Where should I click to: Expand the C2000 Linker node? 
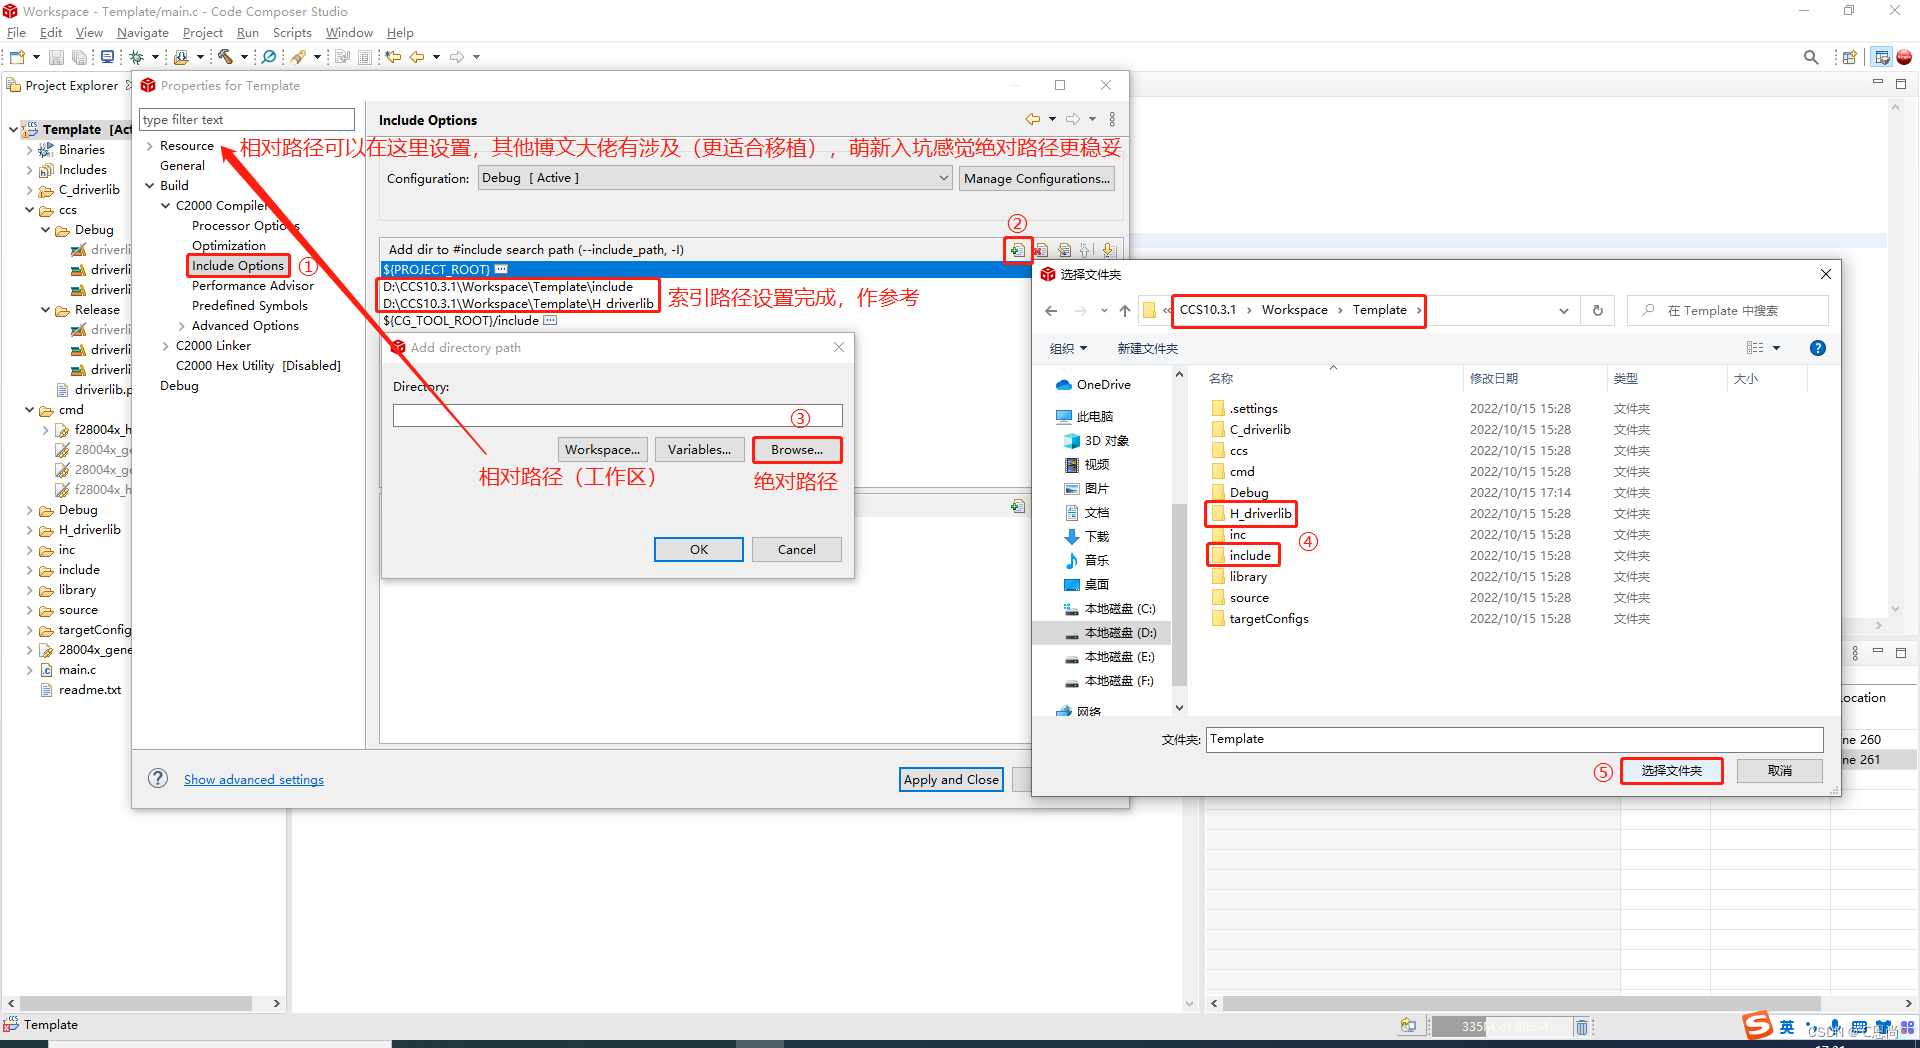point(165,346)
